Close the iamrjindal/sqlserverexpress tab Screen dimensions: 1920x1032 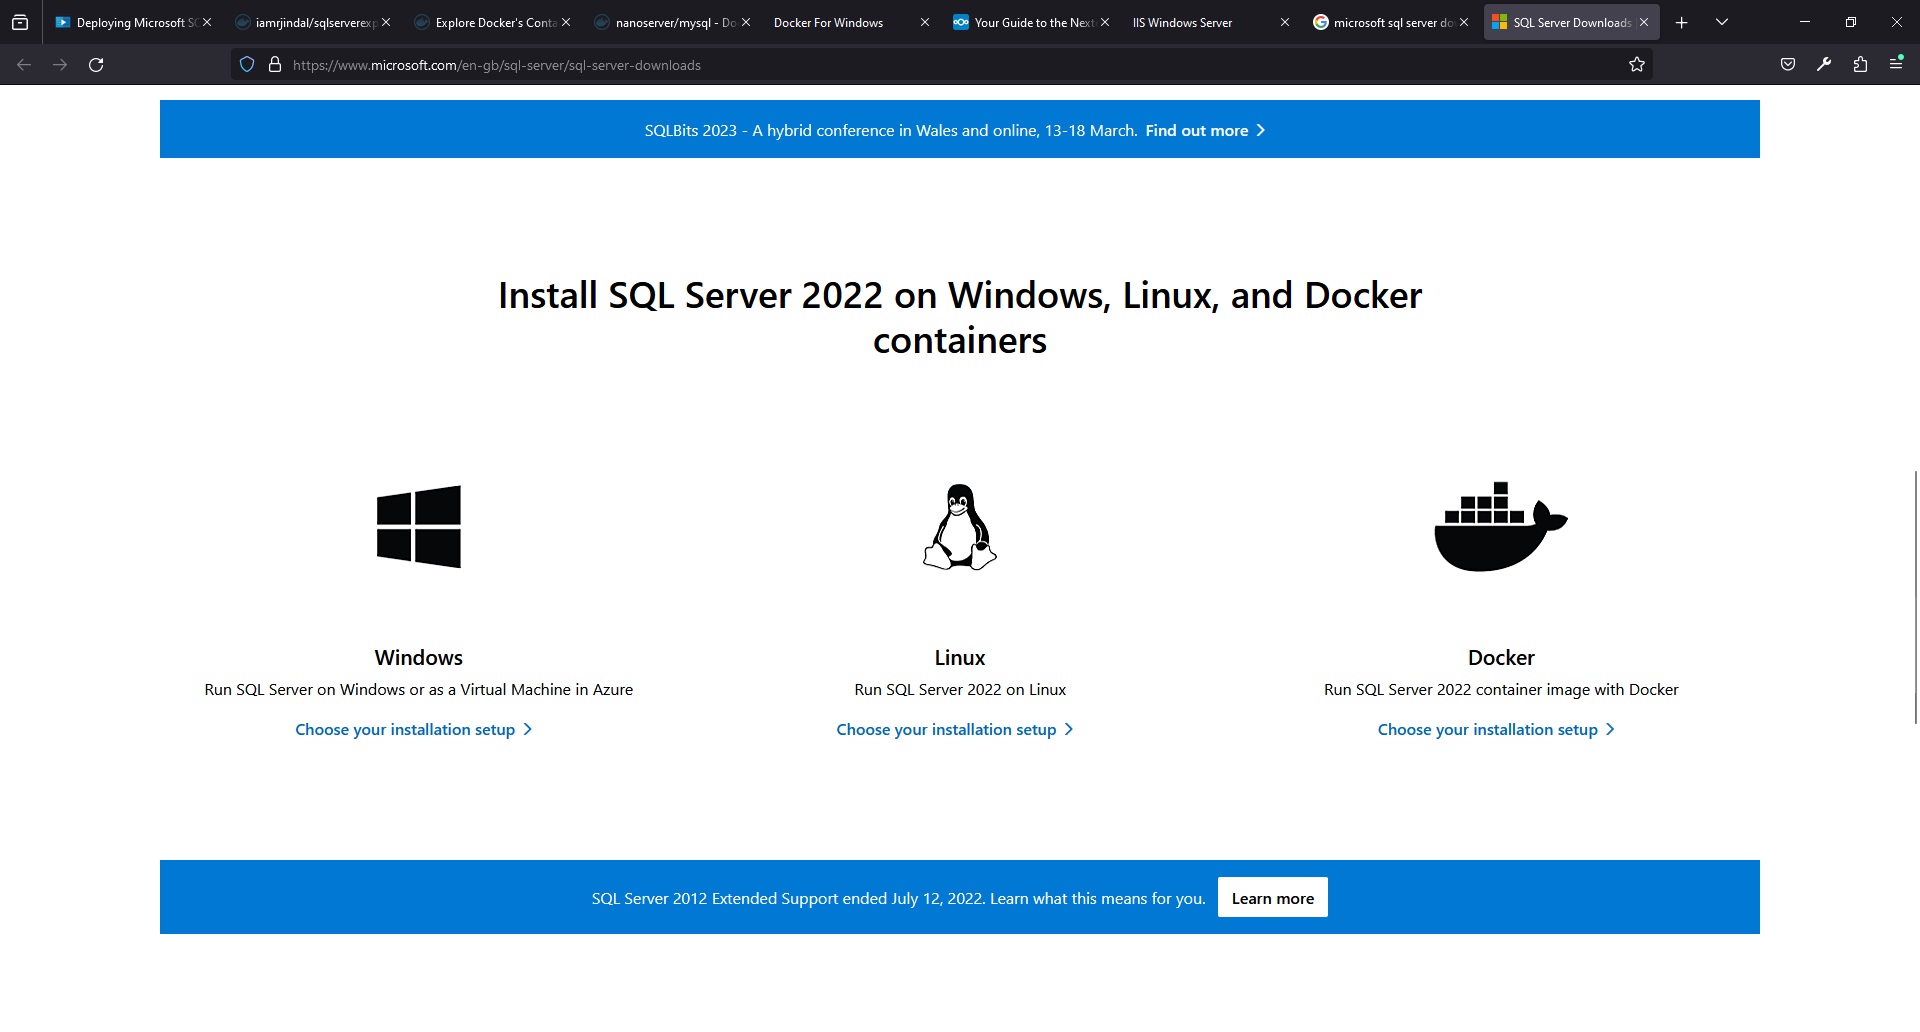(x=386, y=22)
